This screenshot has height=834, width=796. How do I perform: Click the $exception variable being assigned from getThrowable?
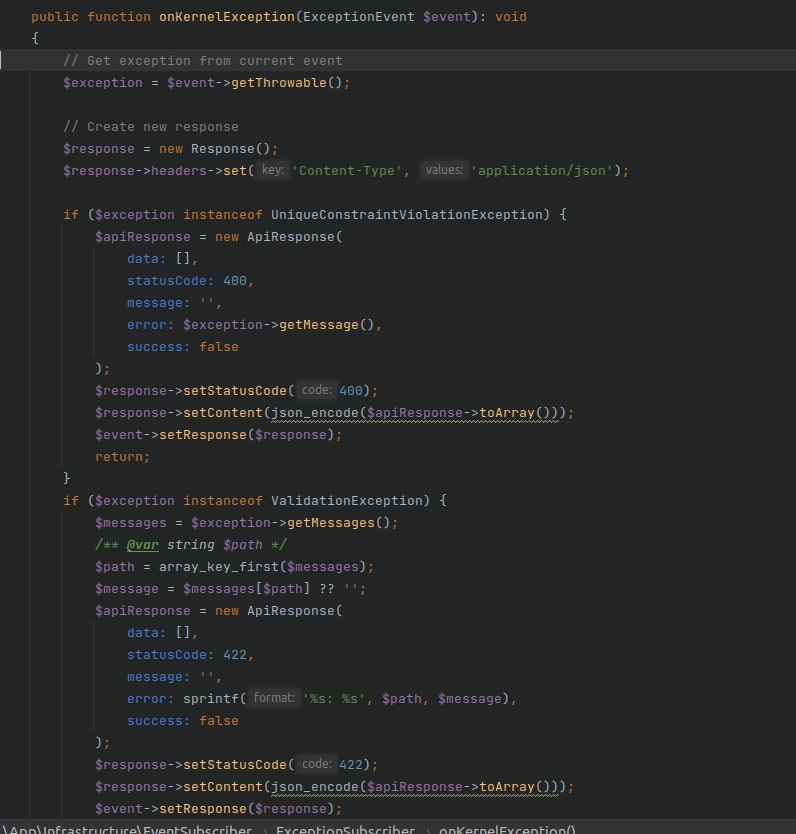[x=103, y=82]
